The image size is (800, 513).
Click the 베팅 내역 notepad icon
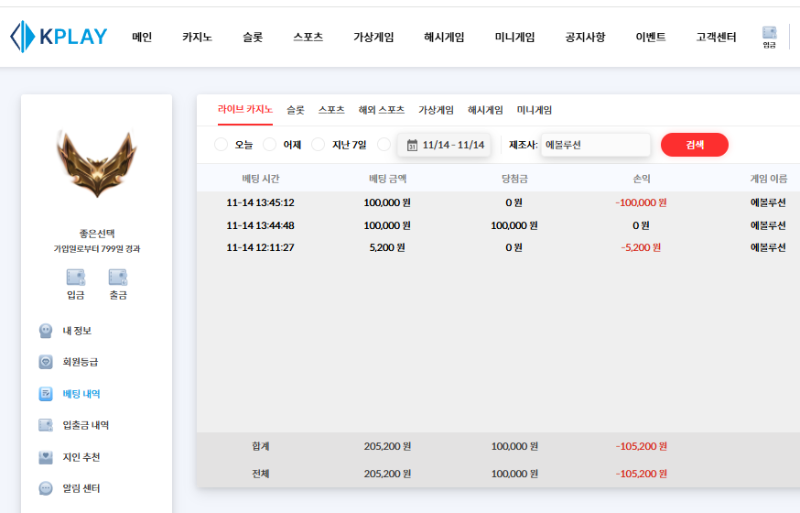45,394
